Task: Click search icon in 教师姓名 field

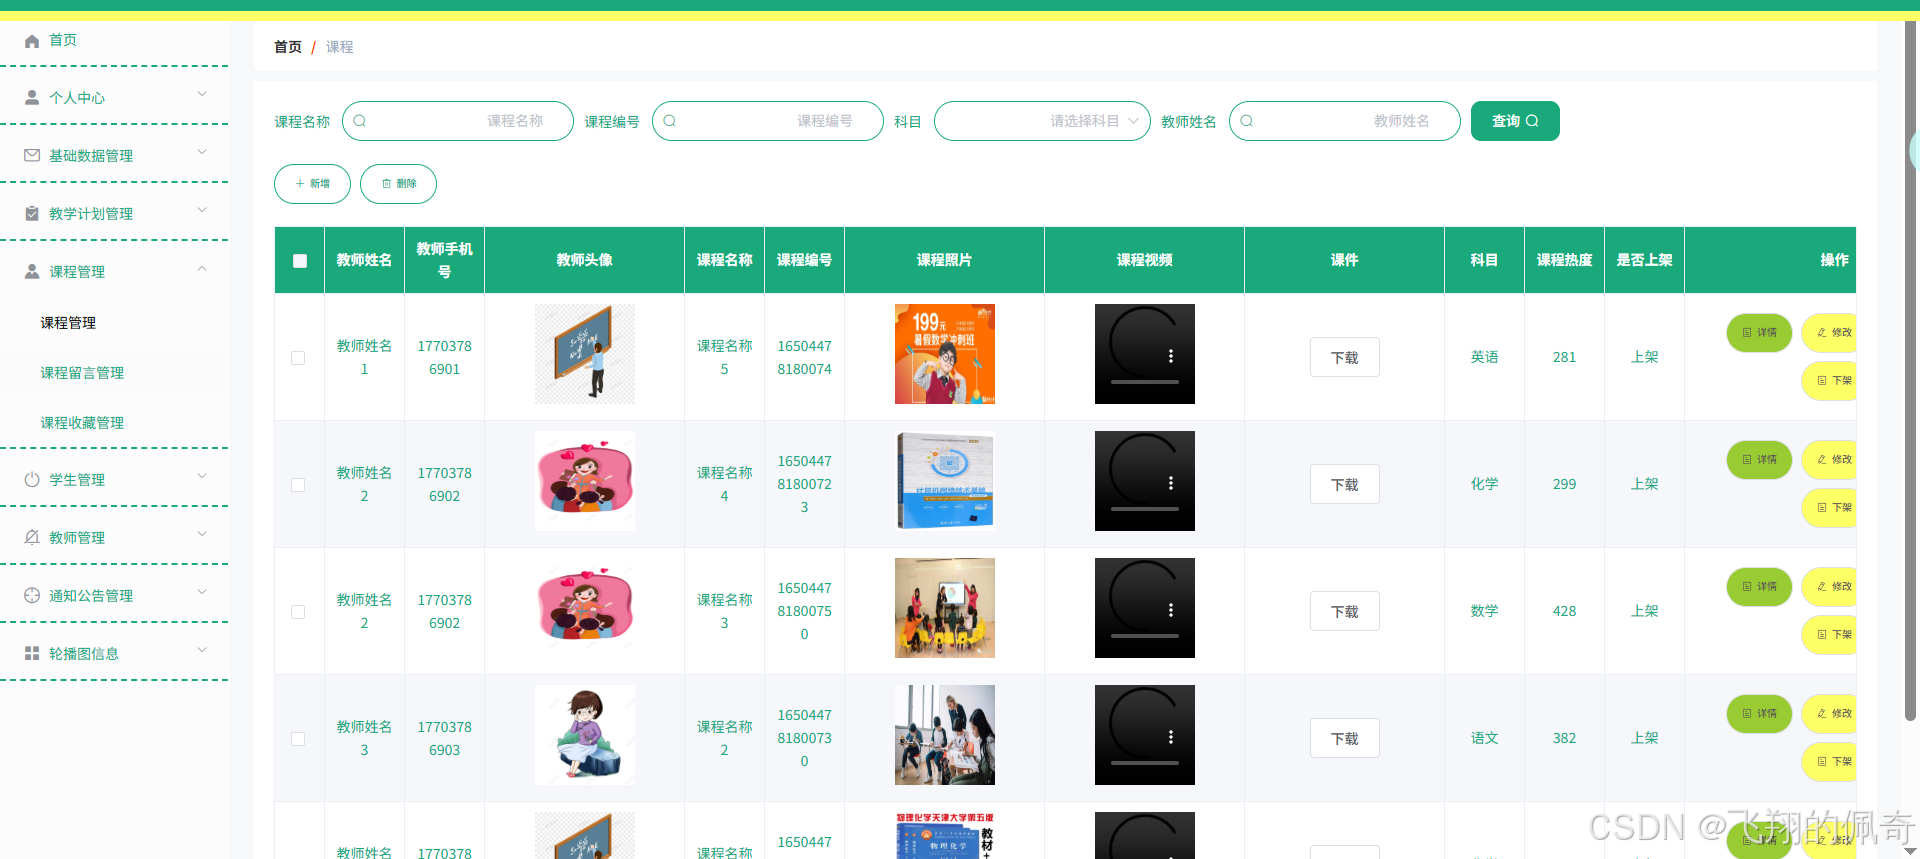Action: coord(1247,121)
